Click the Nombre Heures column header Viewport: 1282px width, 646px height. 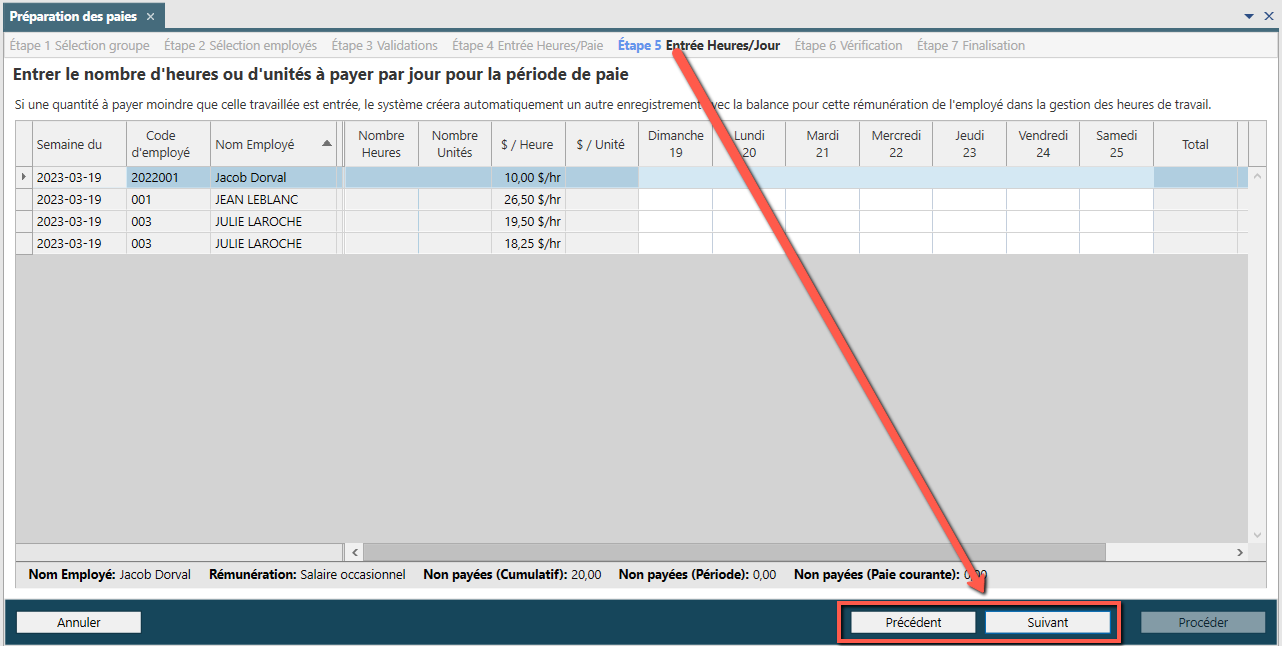pos(381,144)
